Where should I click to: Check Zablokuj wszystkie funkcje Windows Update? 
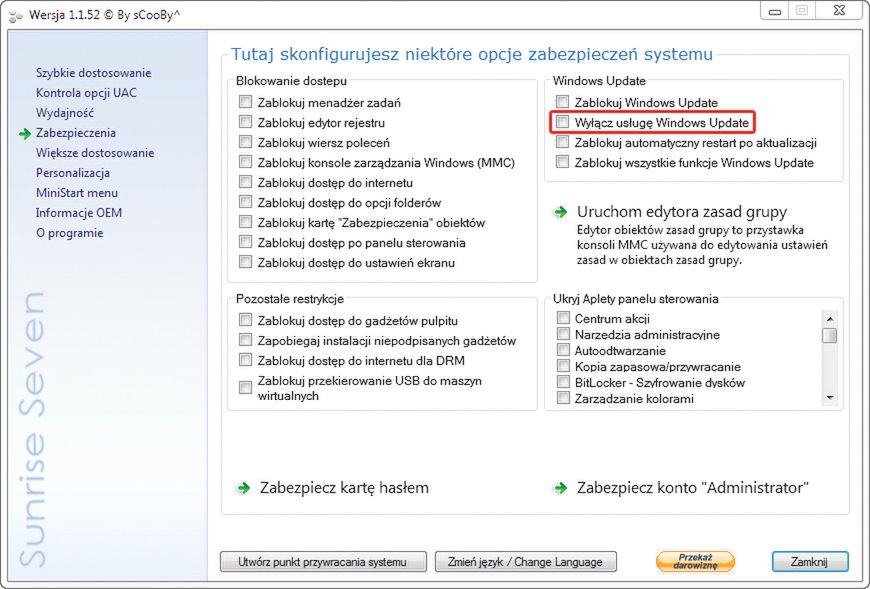point(563,162)
